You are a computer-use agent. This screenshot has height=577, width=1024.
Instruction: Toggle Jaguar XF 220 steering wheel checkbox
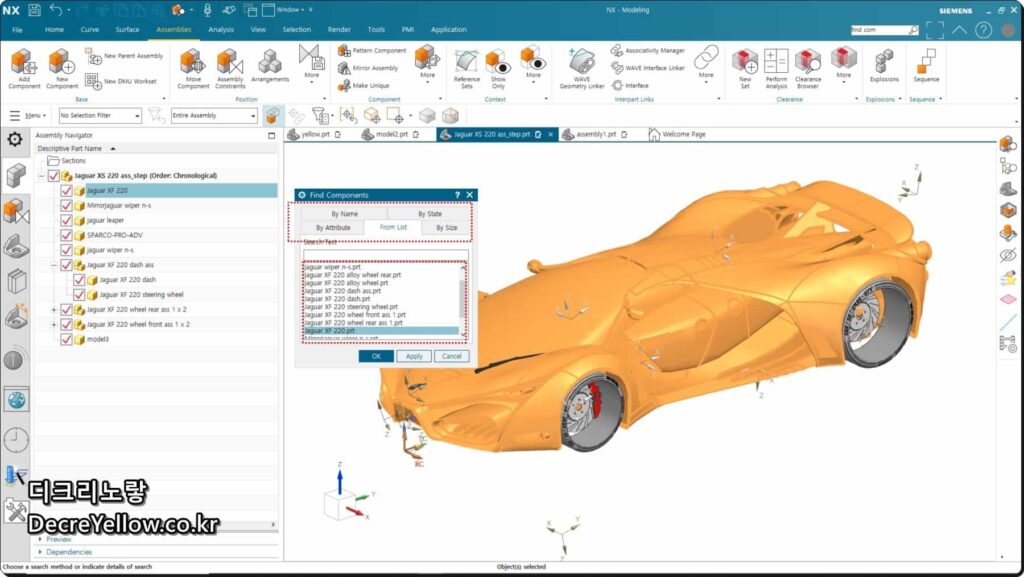click(x=79, y=295)
